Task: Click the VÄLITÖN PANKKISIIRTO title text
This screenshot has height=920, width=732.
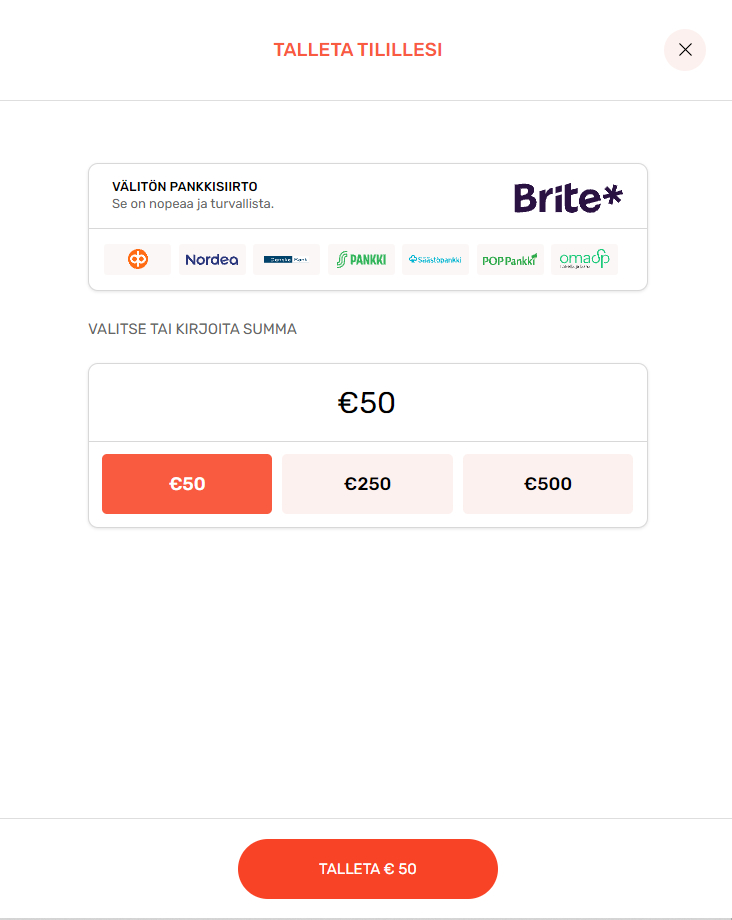Action: point(185,187)
